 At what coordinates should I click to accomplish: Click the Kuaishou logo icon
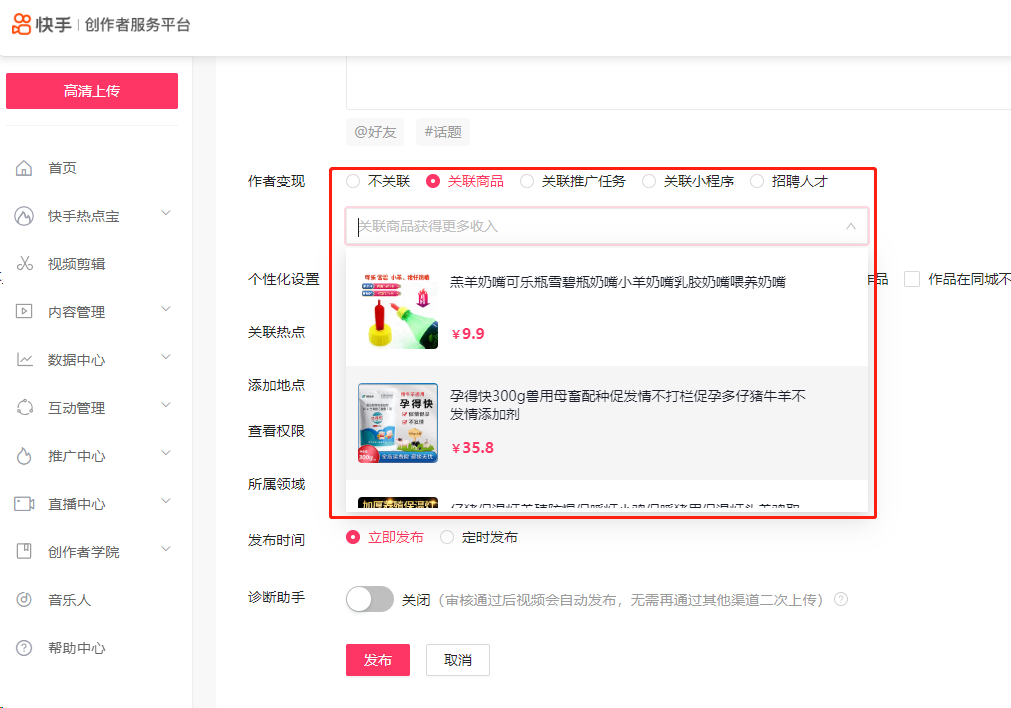point(21,25)
